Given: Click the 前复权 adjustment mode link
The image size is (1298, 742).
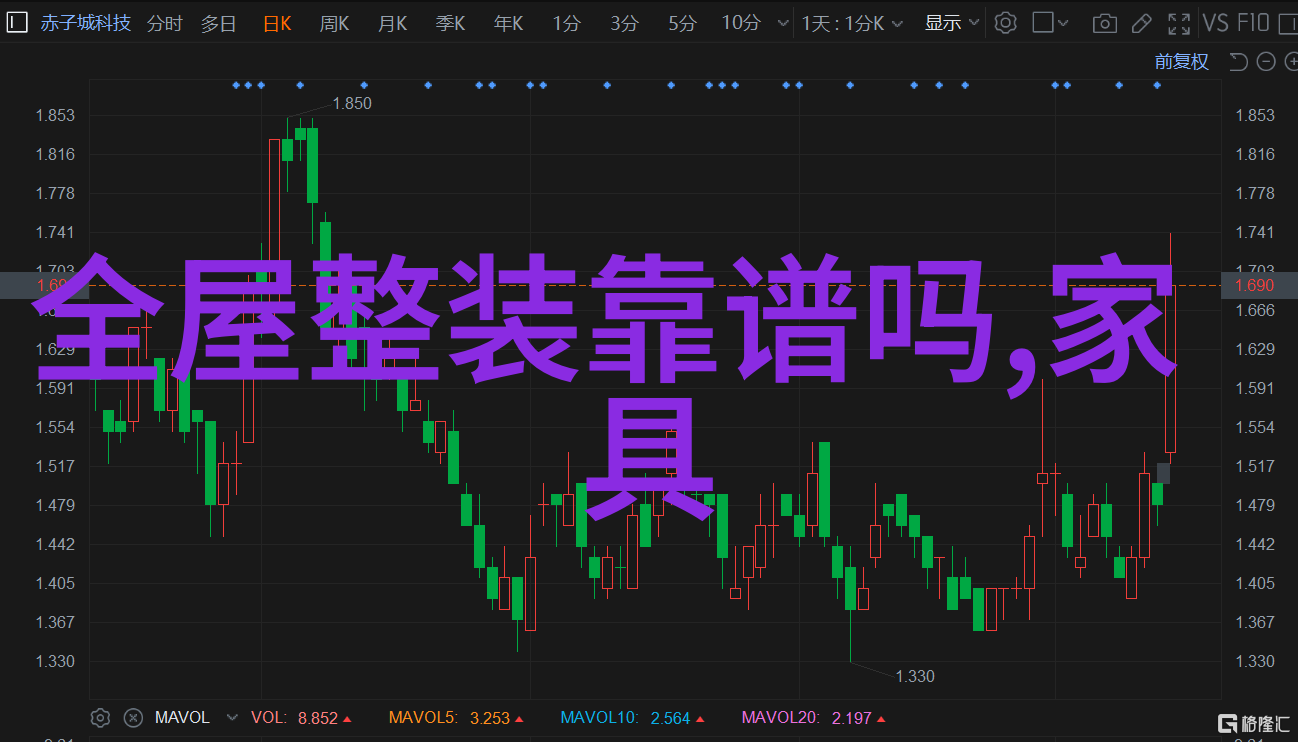Looking at the screenshot, I should (x=1181, y=62).
